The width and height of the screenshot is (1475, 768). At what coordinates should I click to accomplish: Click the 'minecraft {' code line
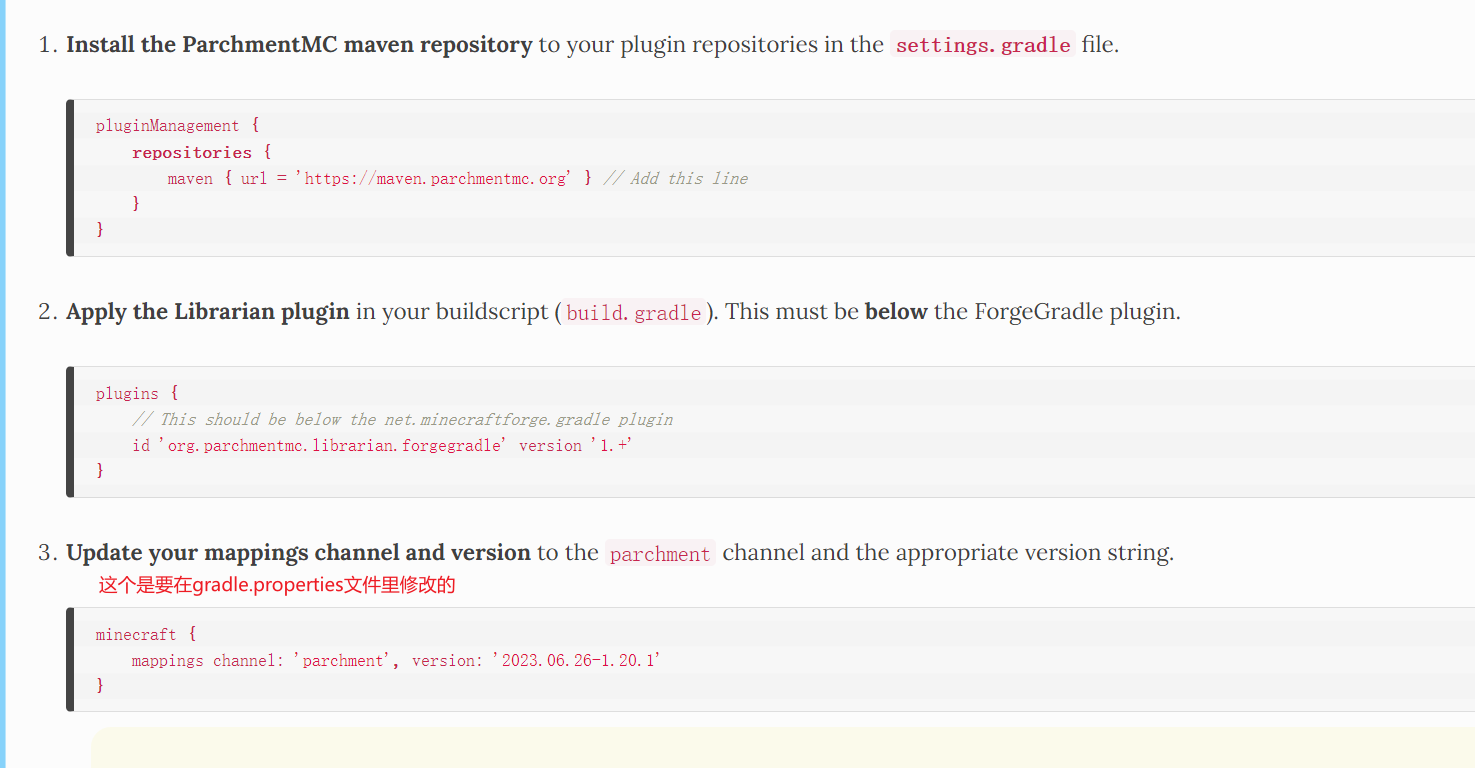146,635
